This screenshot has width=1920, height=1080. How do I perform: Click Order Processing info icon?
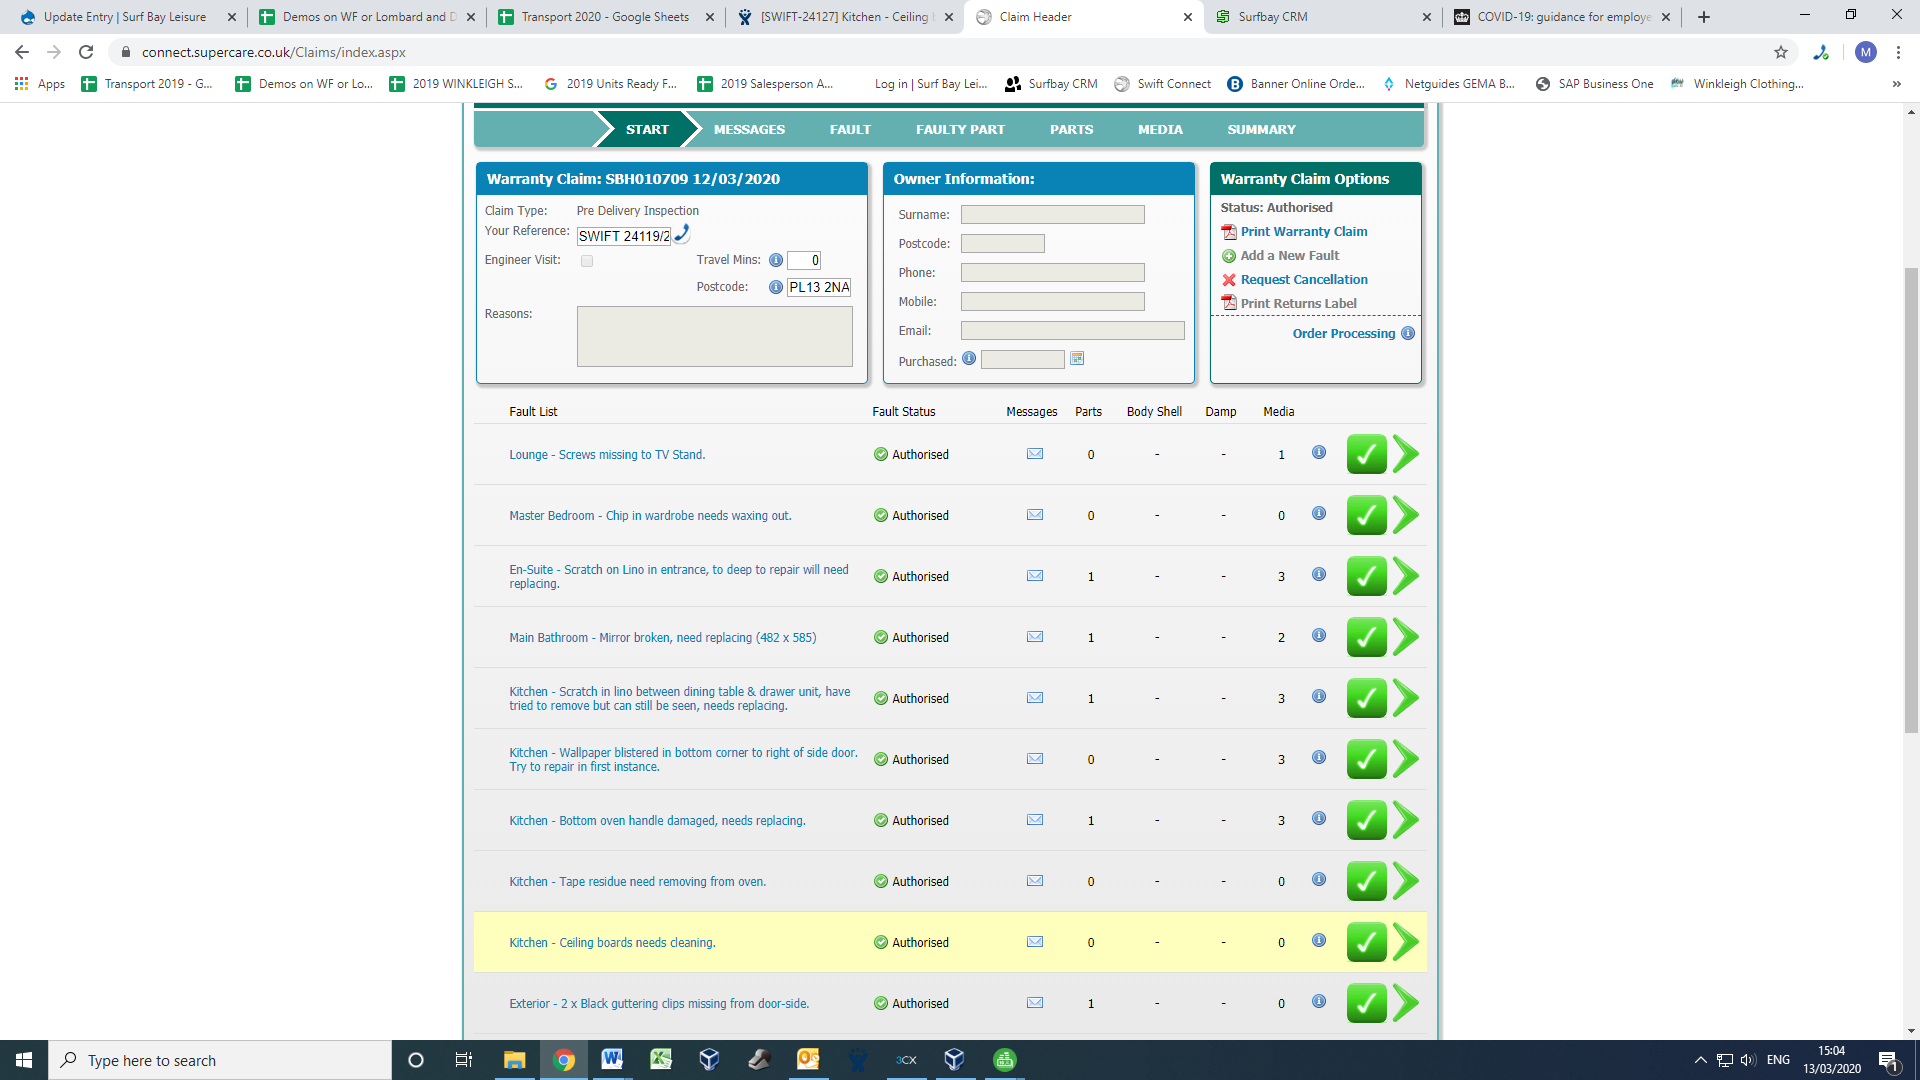(x=1408, y=334)
